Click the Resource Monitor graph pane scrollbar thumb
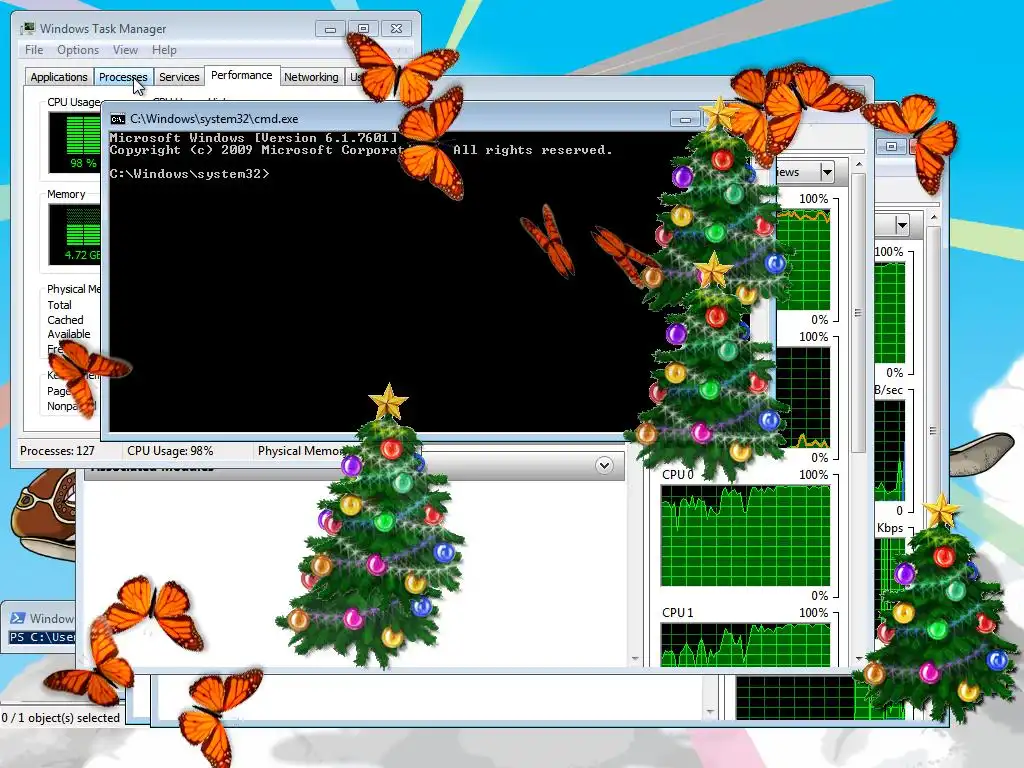 tap(859, 313)
